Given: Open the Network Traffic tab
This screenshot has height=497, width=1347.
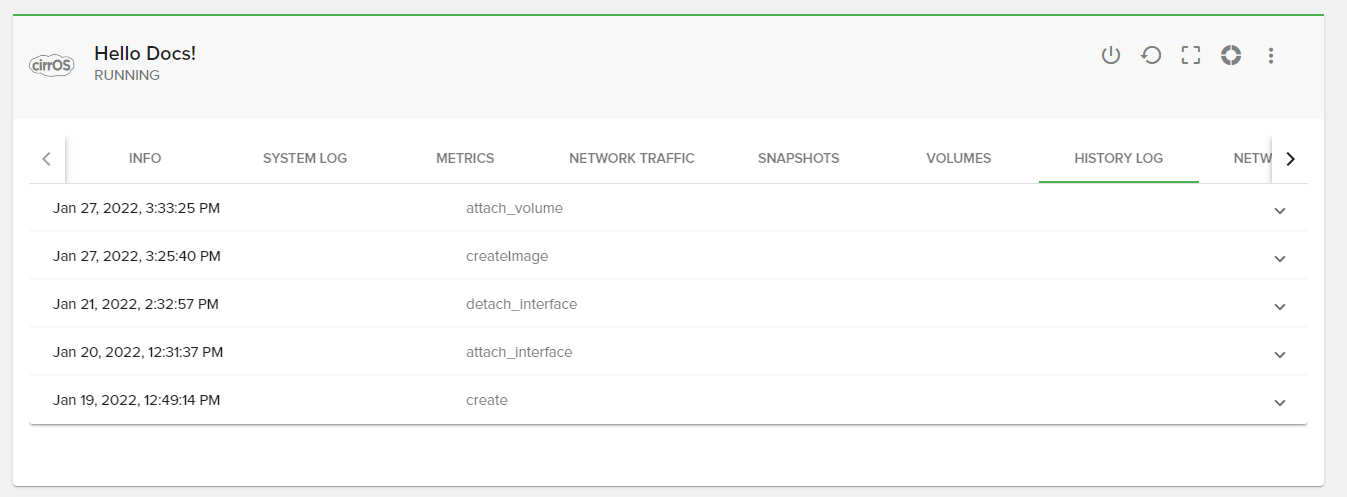Looking at the screenshot, I should 632,158.
